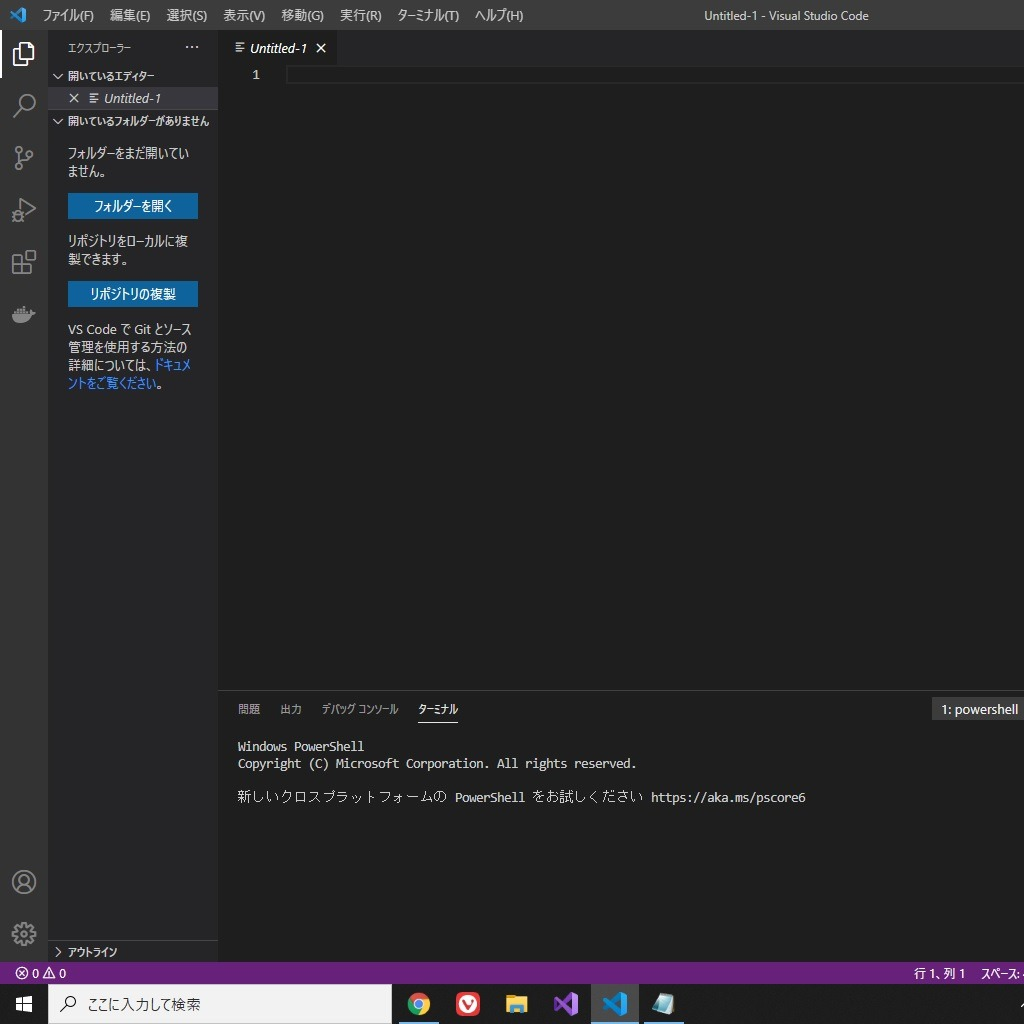Close Untitled-1 in open editors list
This screenshot has height=1024, width=1024.
pos(74,98)
